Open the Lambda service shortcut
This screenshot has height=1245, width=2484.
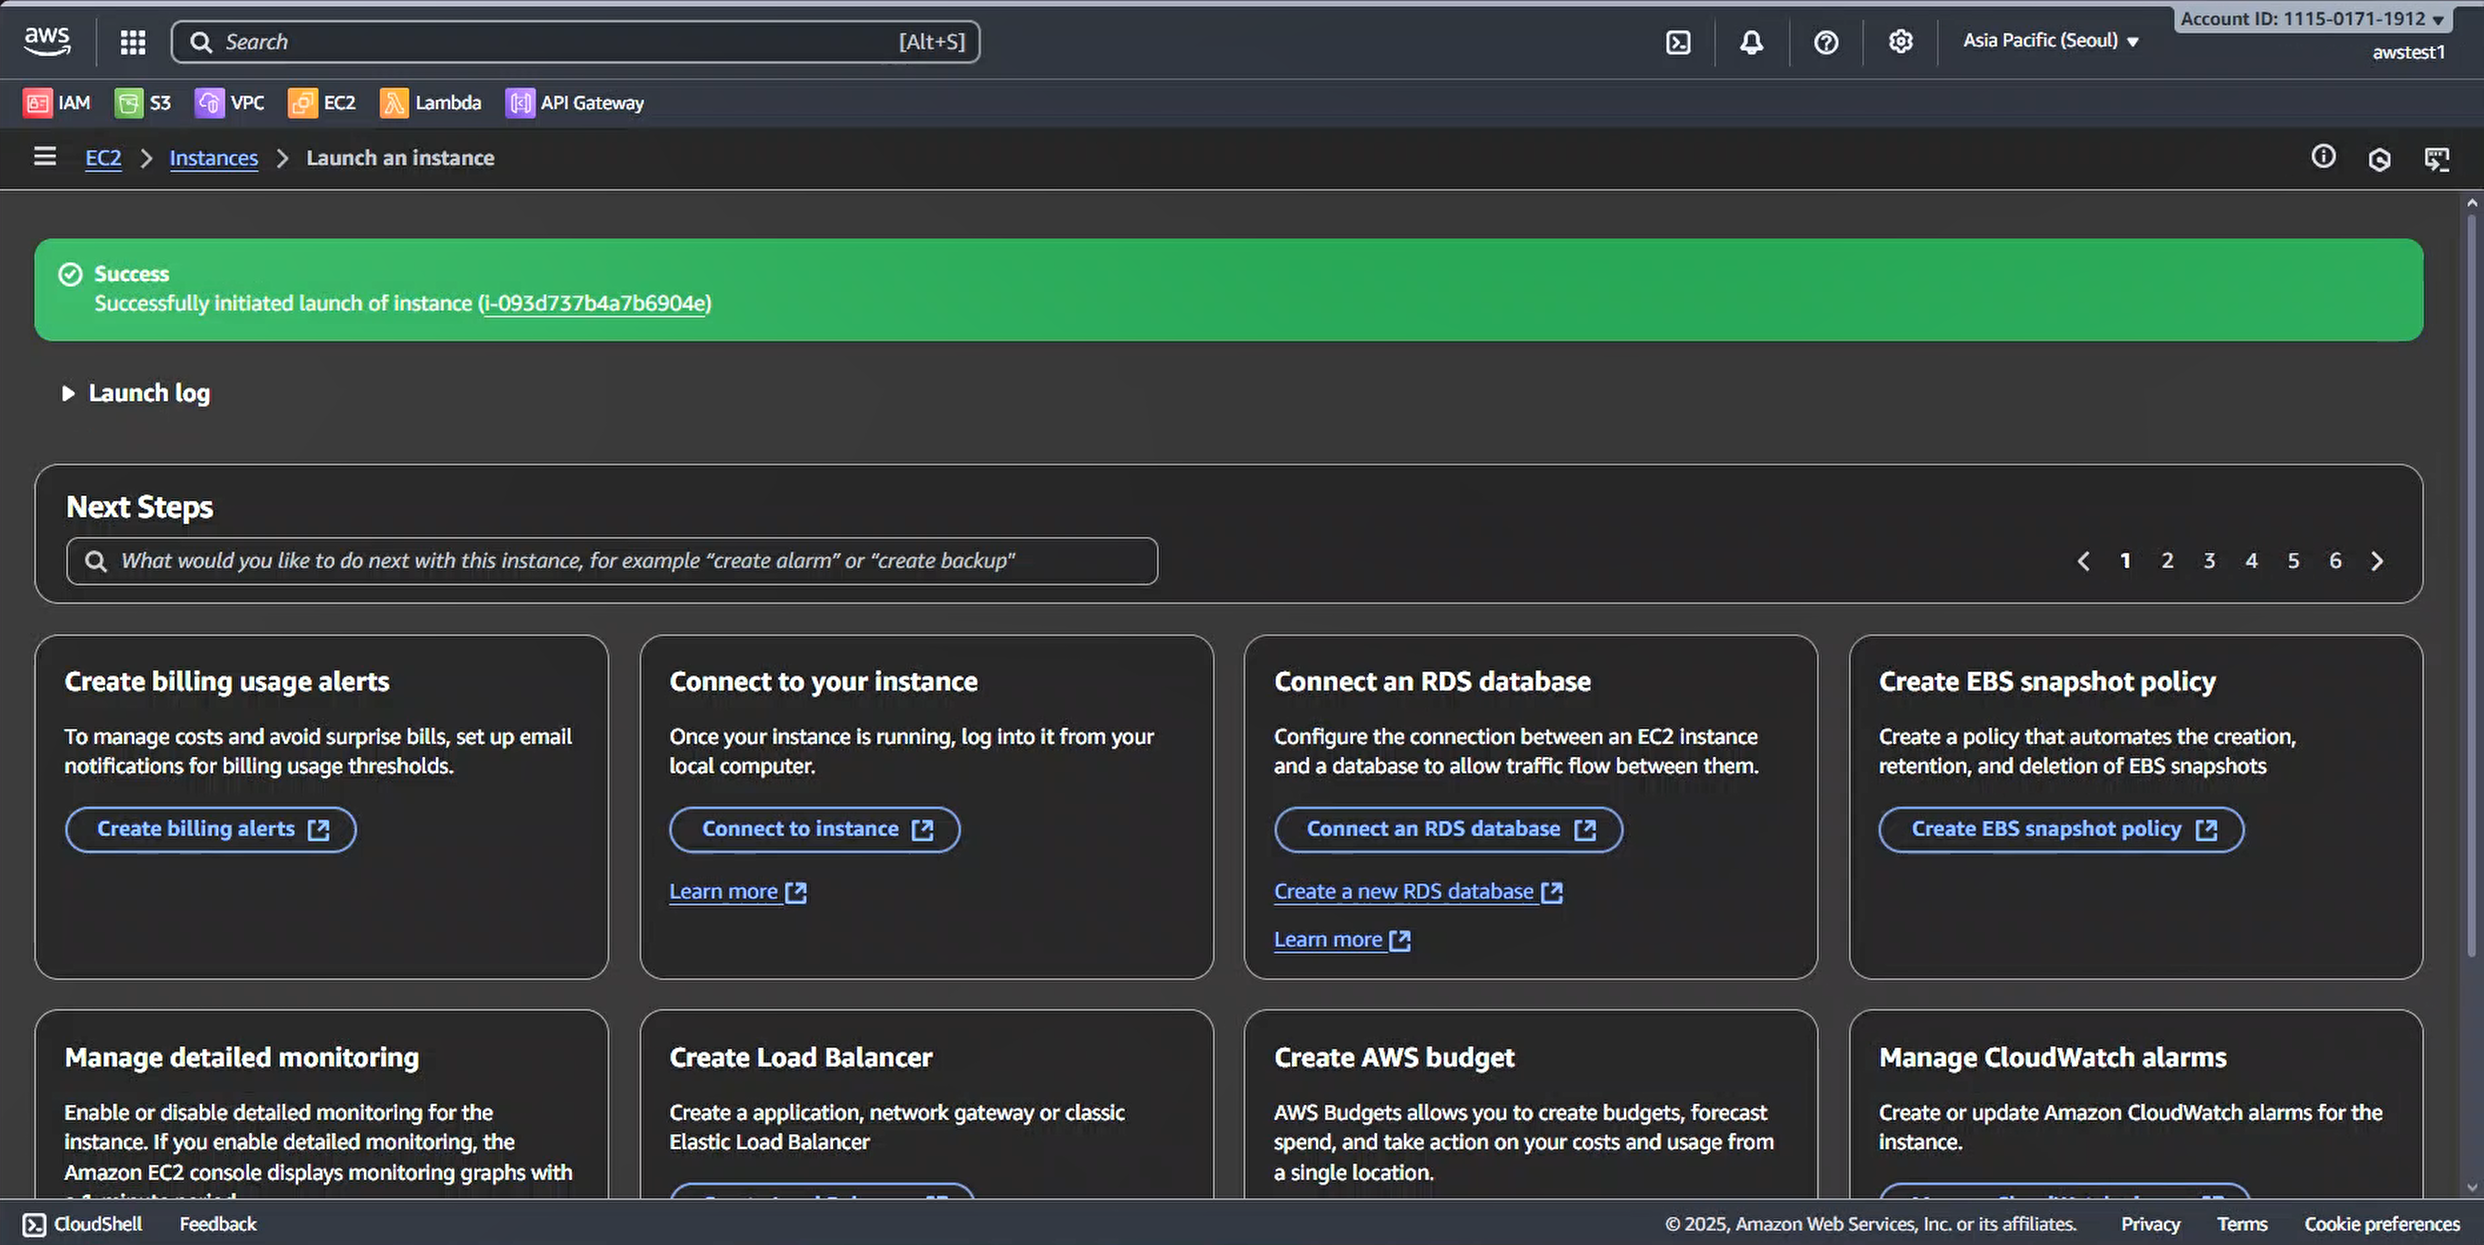click(431, 103)
